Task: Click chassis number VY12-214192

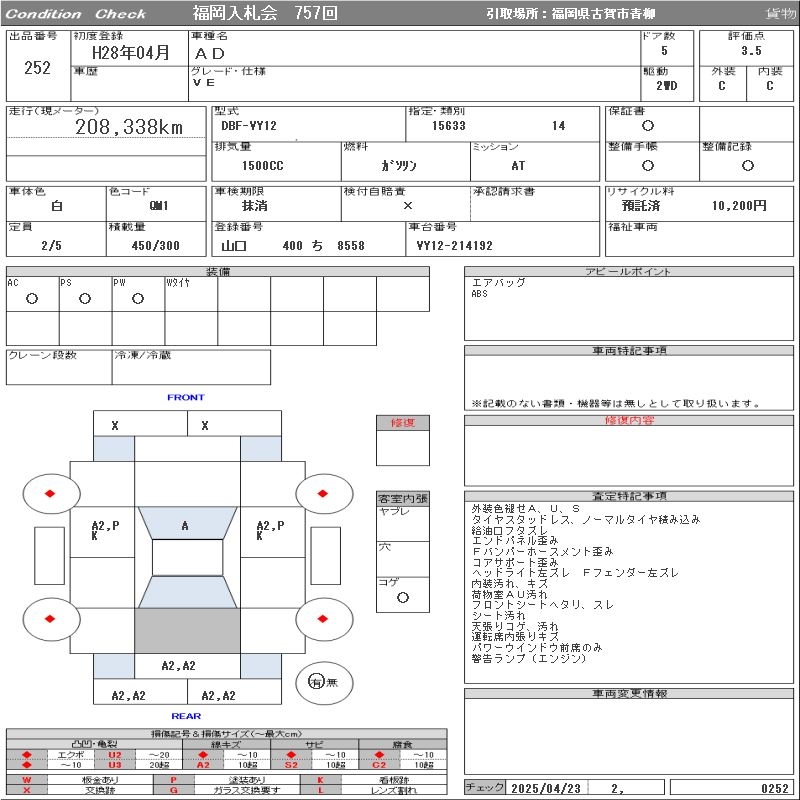Action: pyautogui.click(x=455, y=245)
